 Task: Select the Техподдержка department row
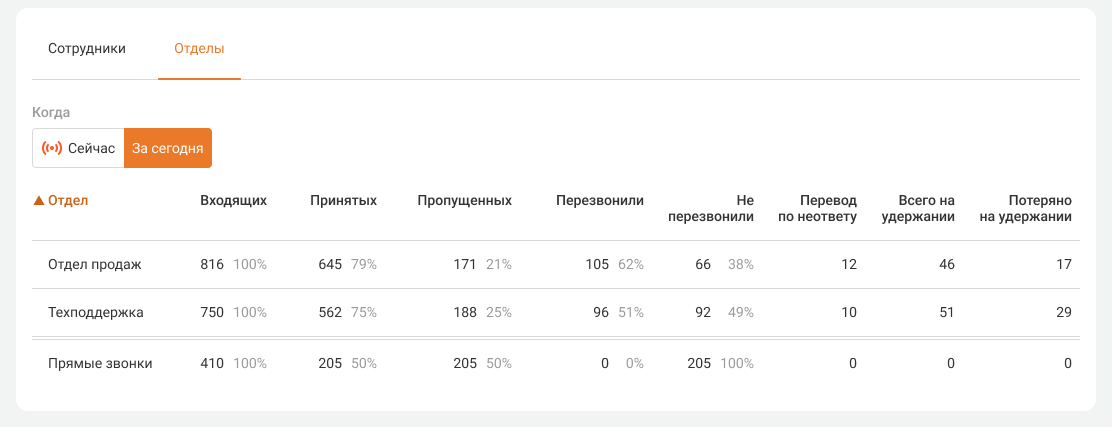click(x=96, y=313)
